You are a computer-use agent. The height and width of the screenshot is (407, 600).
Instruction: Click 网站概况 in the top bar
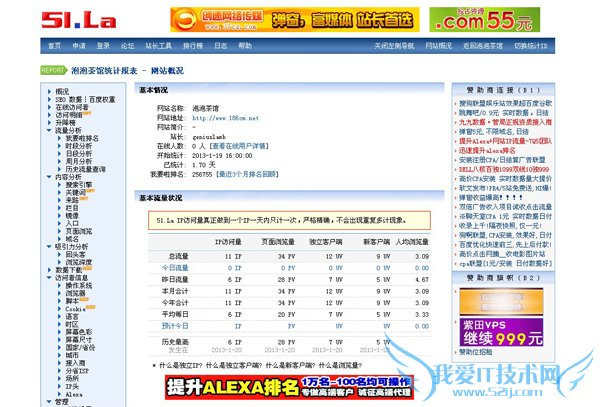click(439, 46)
